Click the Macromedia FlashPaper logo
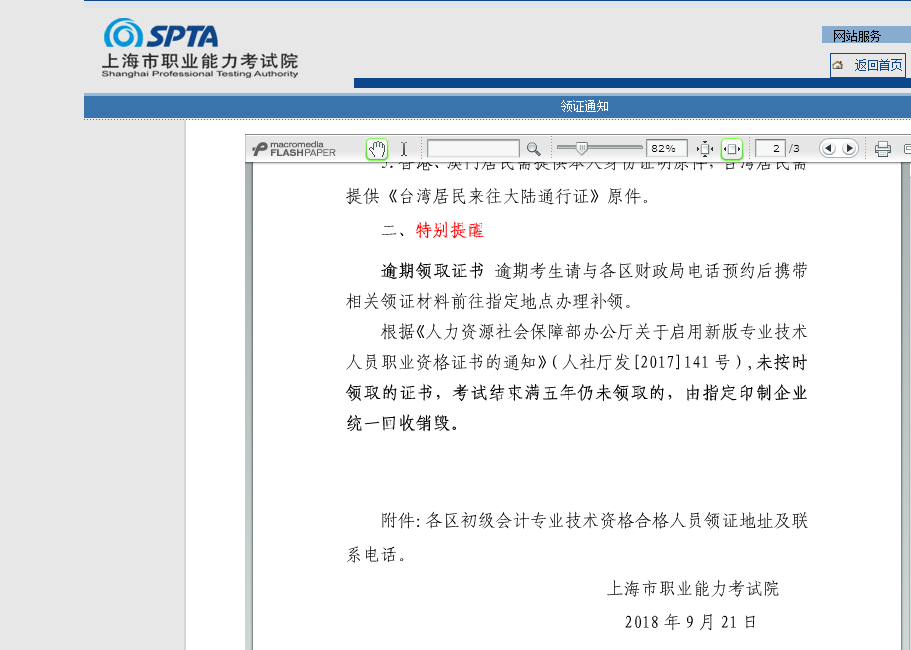Screen dimensions: 911x650 [295, 149]
